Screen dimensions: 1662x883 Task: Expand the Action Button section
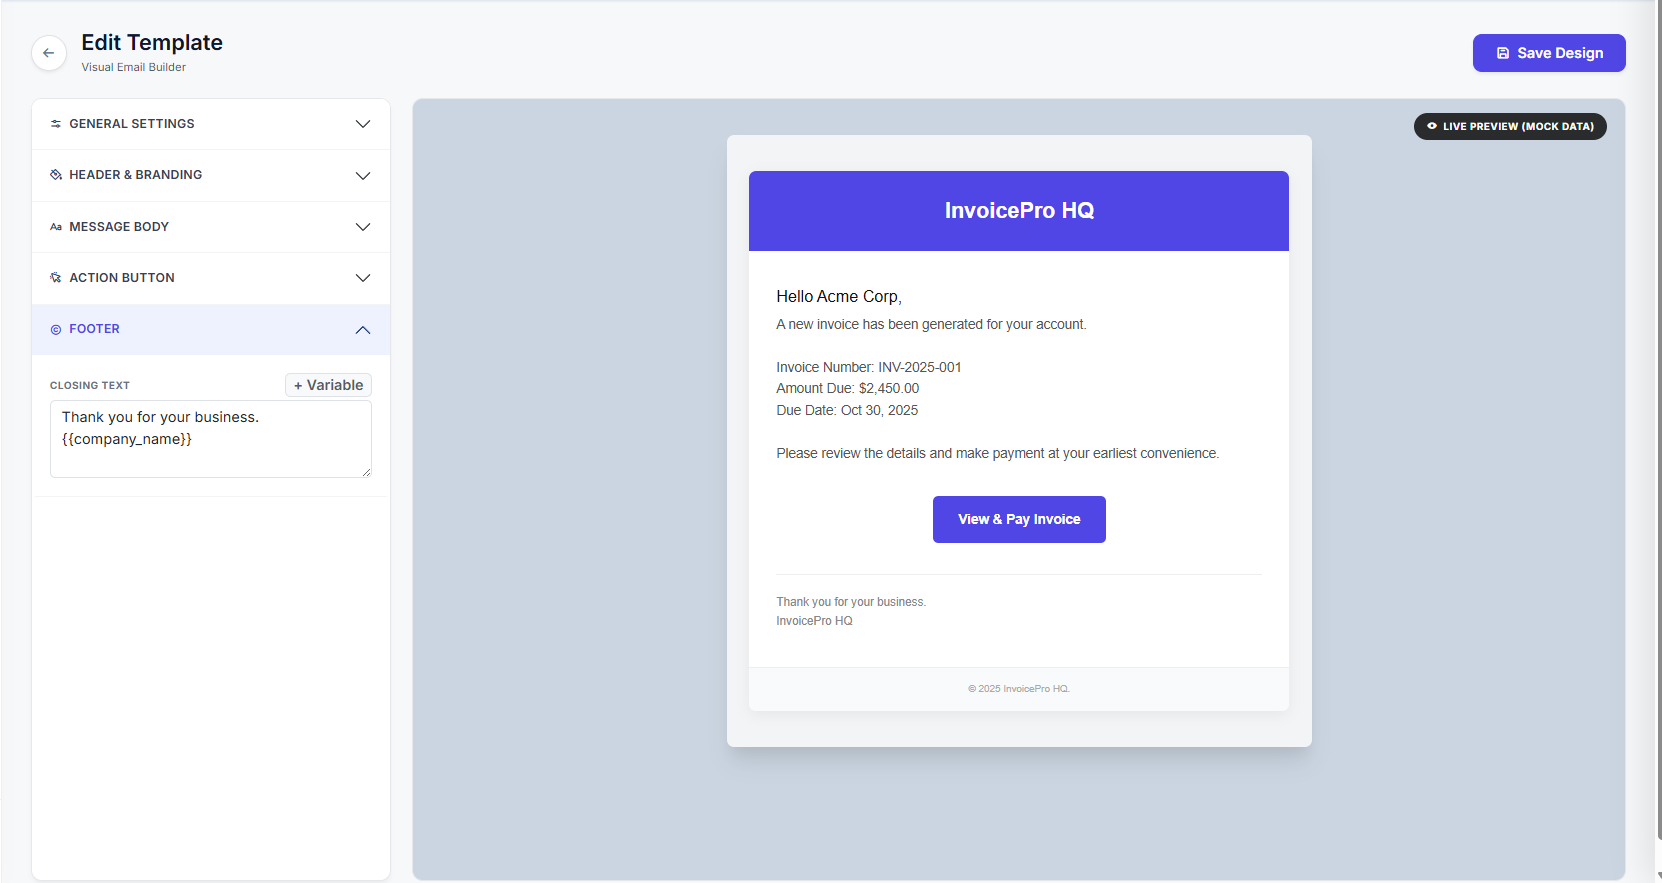click(x=210, y=277)
